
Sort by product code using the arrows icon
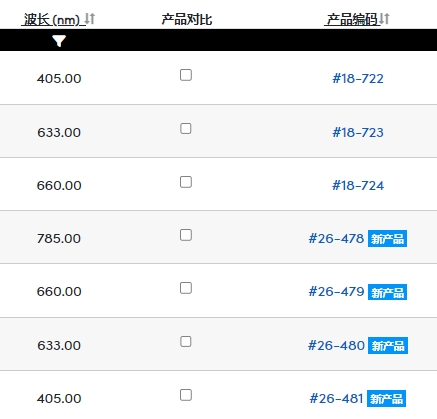[384, 19]
